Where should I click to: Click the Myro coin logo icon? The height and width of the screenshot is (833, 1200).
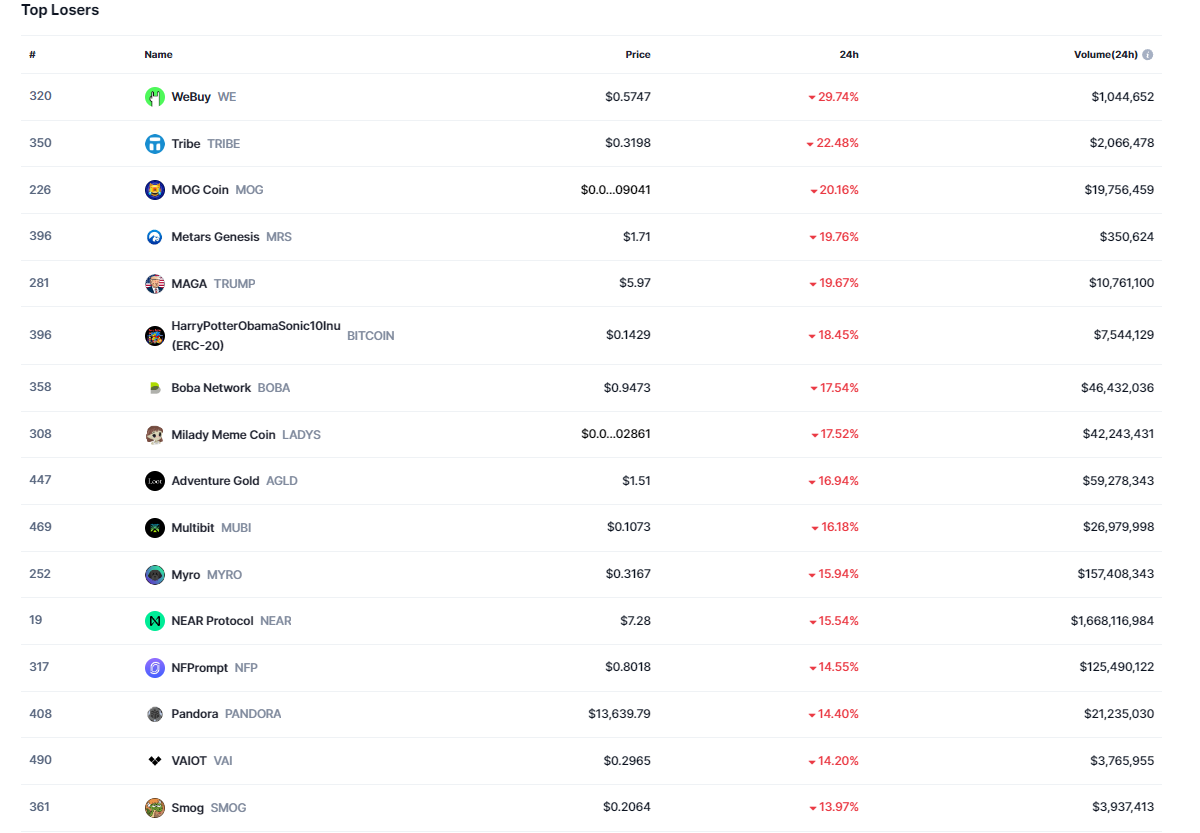click(x=154, y=575)
